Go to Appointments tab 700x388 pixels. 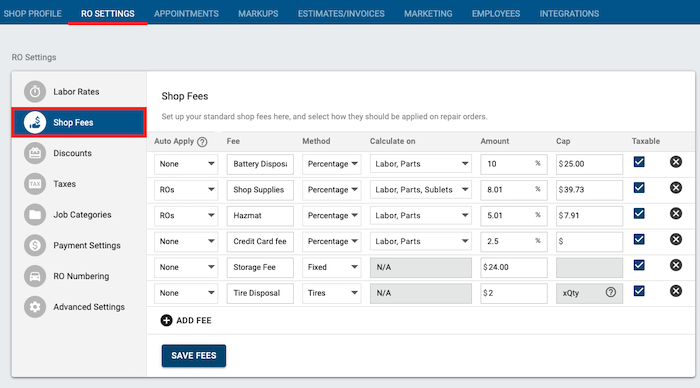[186, 13]
